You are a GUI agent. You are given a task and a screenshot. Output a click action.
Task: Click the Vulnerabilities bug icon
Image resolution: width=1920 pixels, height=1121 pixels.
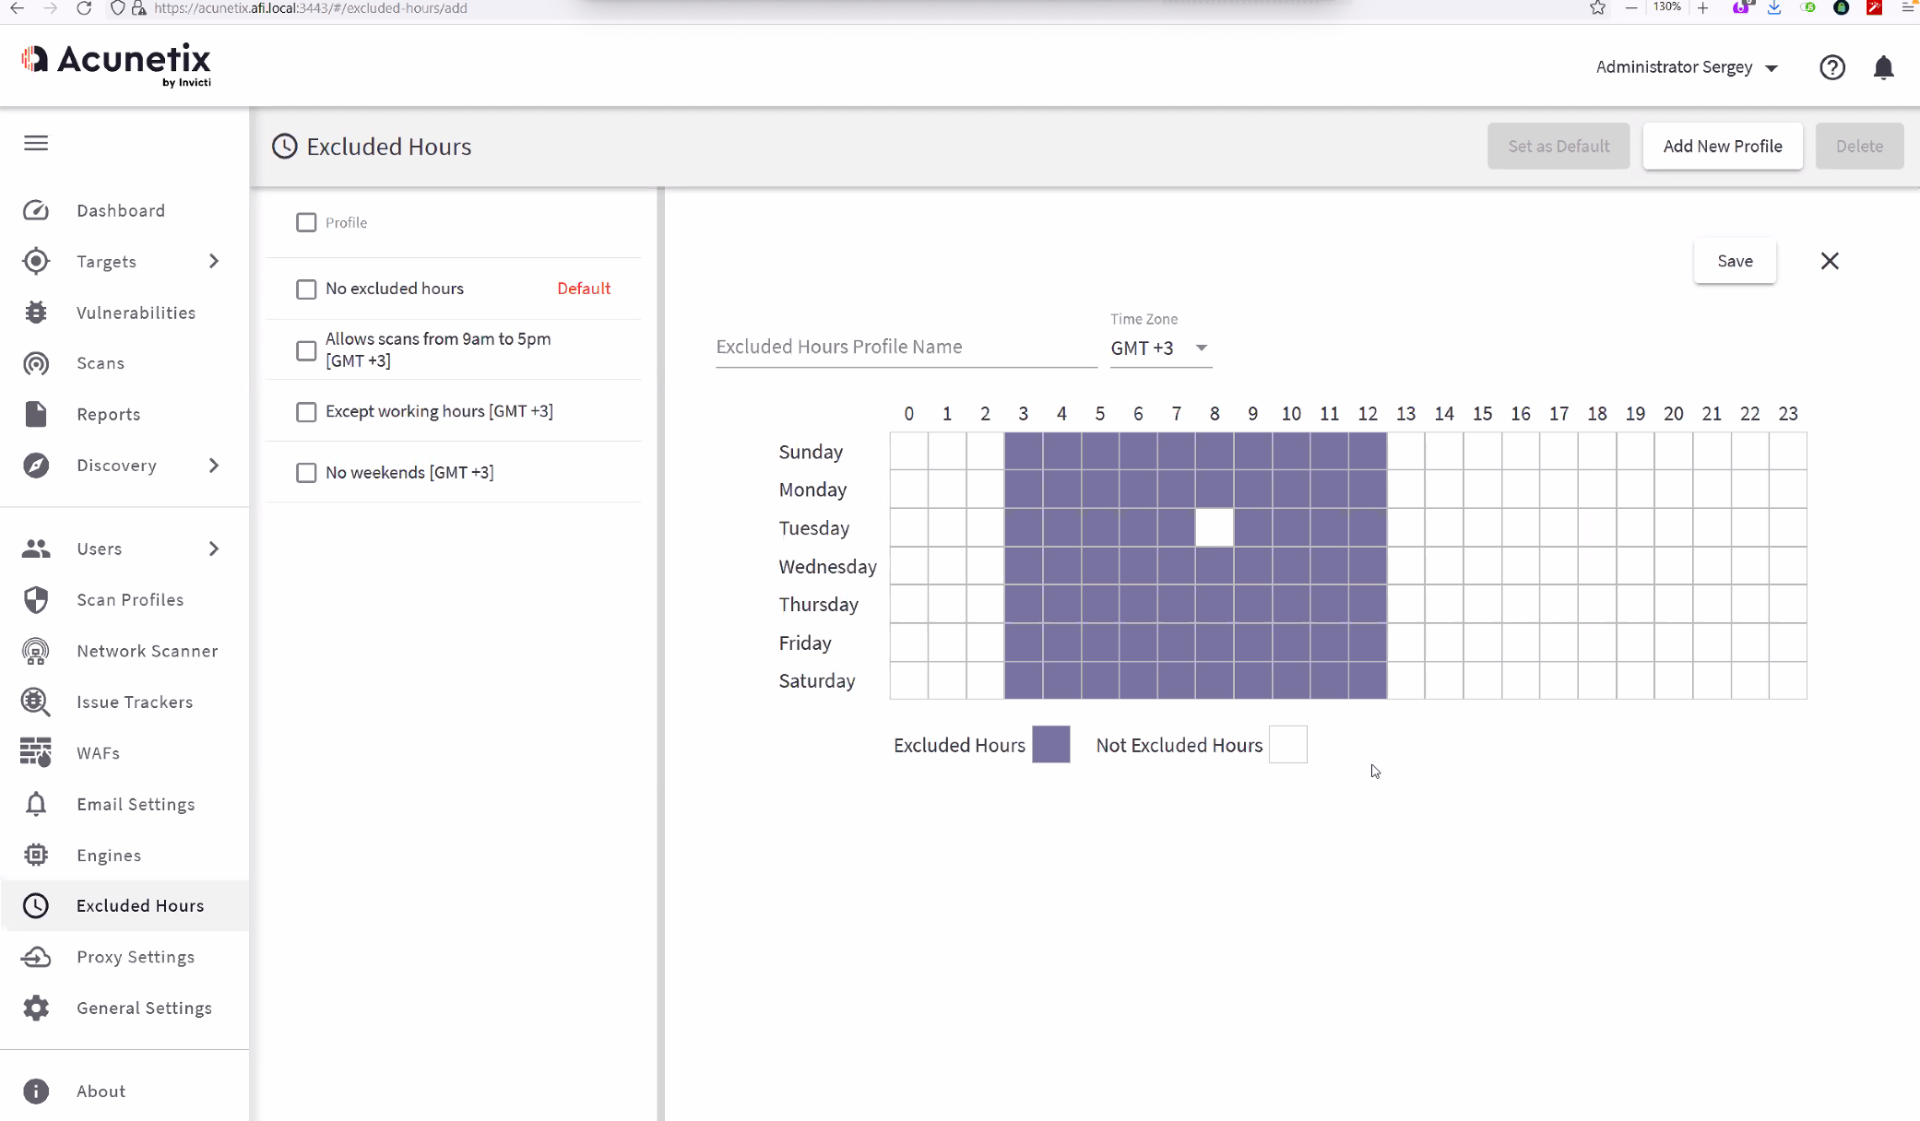pos(36,312)
